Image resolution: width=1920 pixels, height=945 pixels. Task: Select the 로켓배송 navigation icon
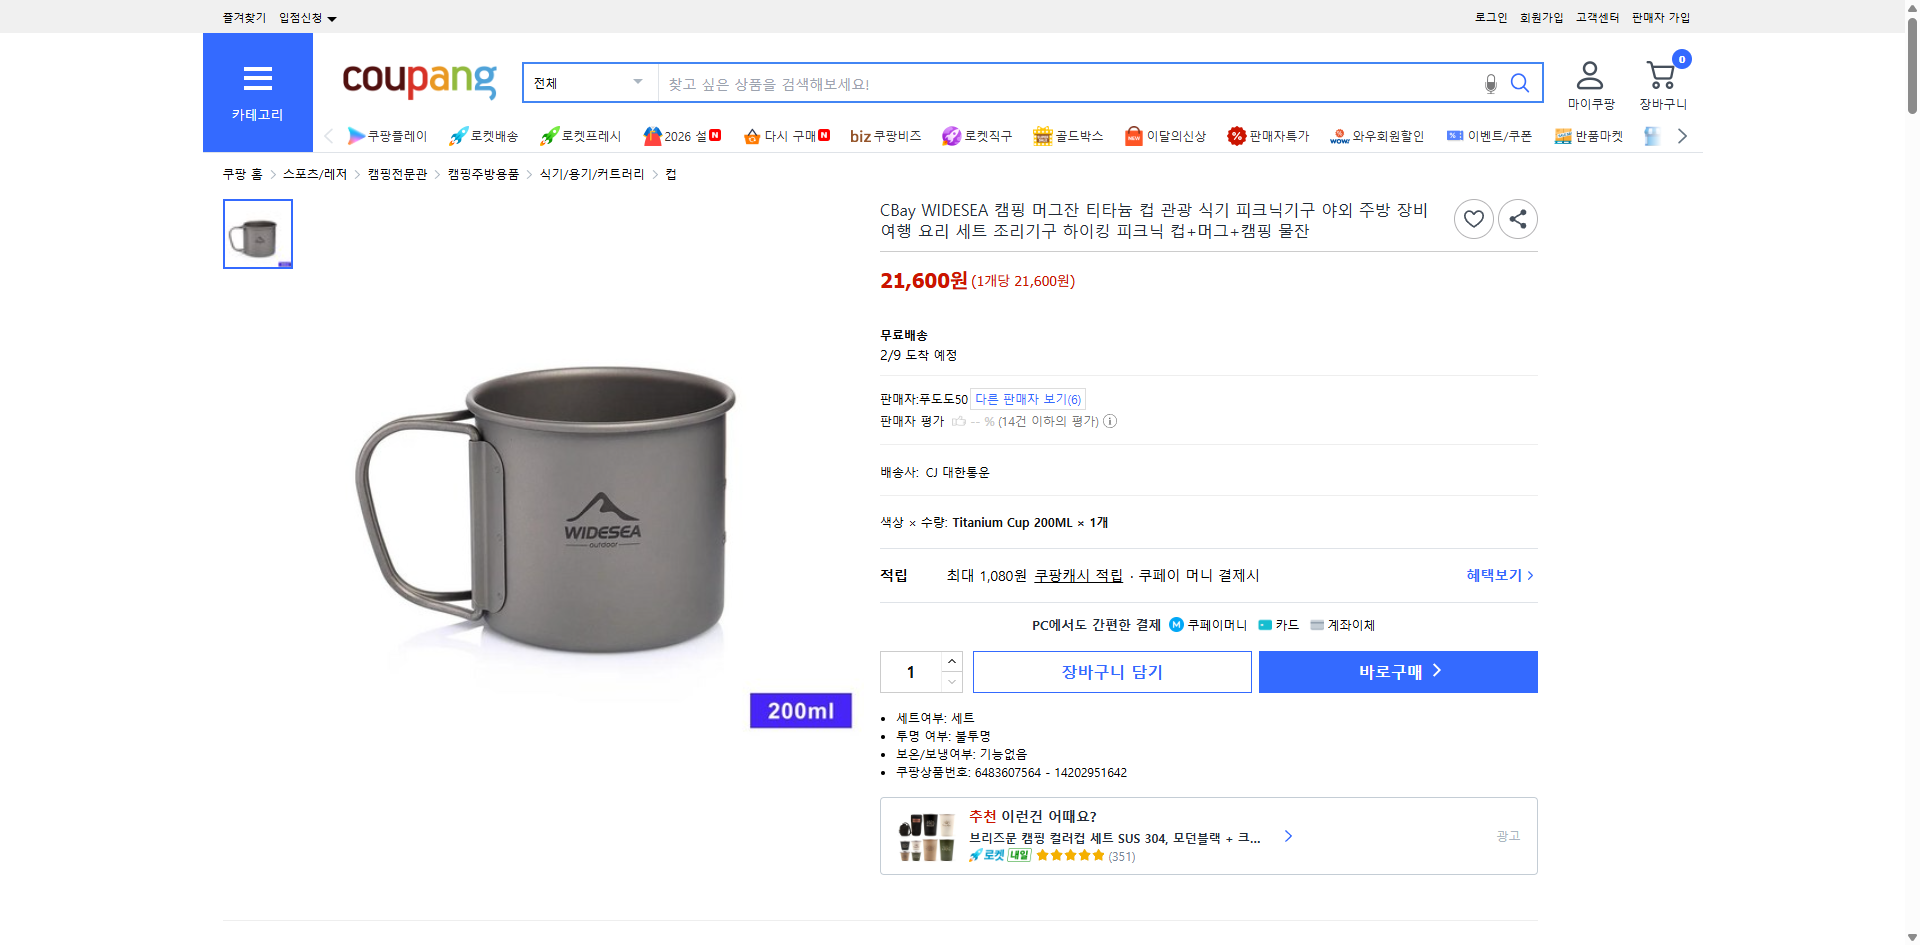click(x=457, y=135)
